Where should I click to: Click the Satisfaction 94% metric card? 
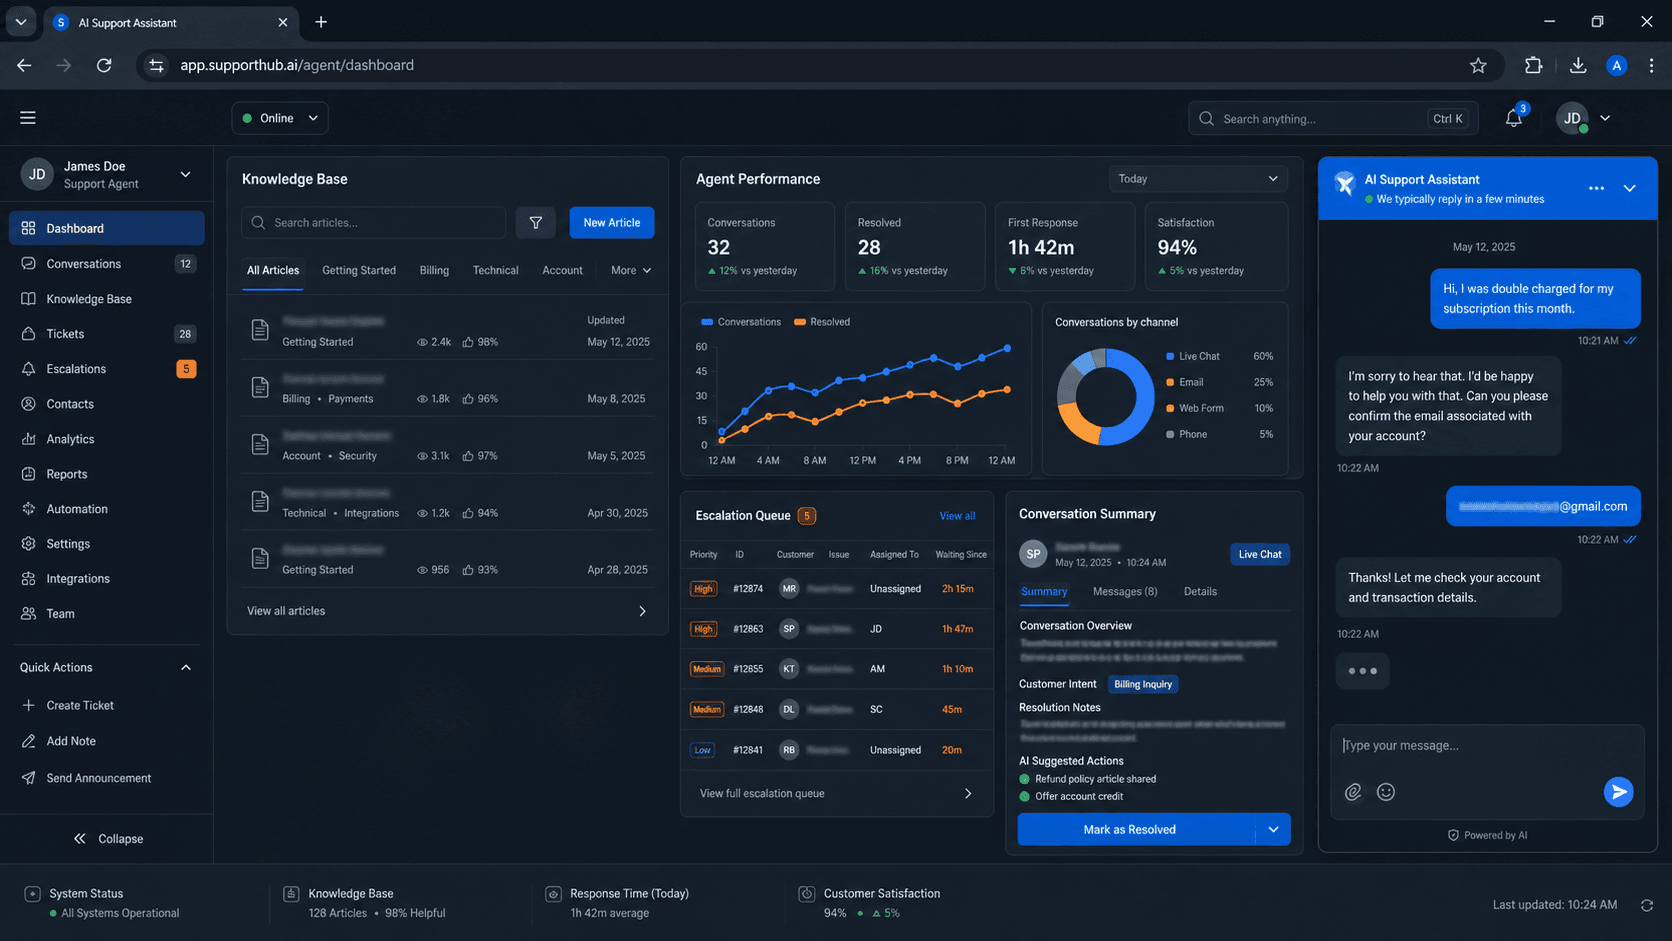coord(1216,247)
